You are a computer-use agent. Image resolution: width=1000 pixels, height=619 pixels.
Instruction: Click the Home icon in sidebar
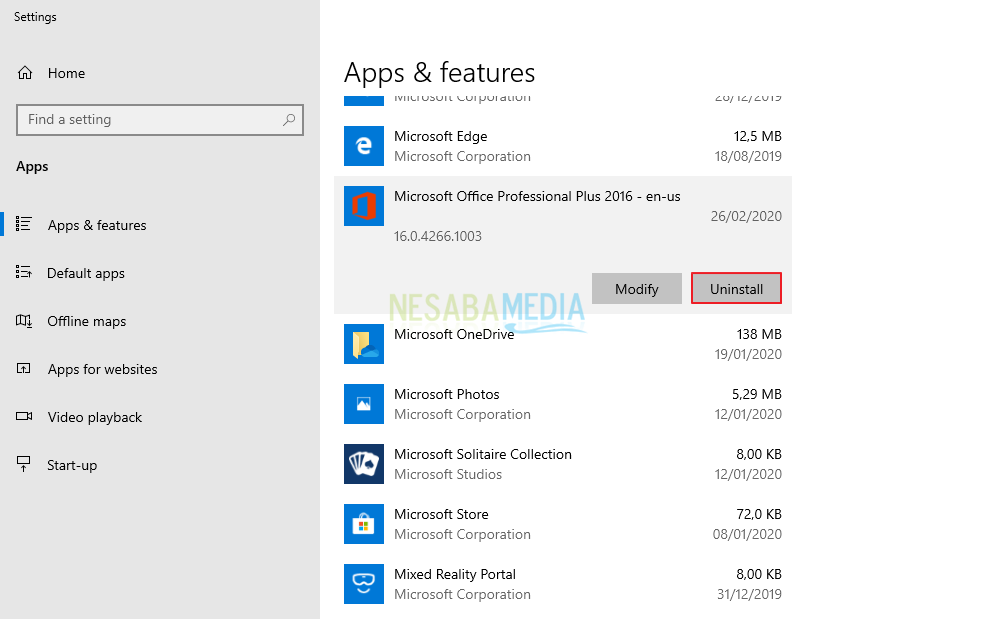25,73
